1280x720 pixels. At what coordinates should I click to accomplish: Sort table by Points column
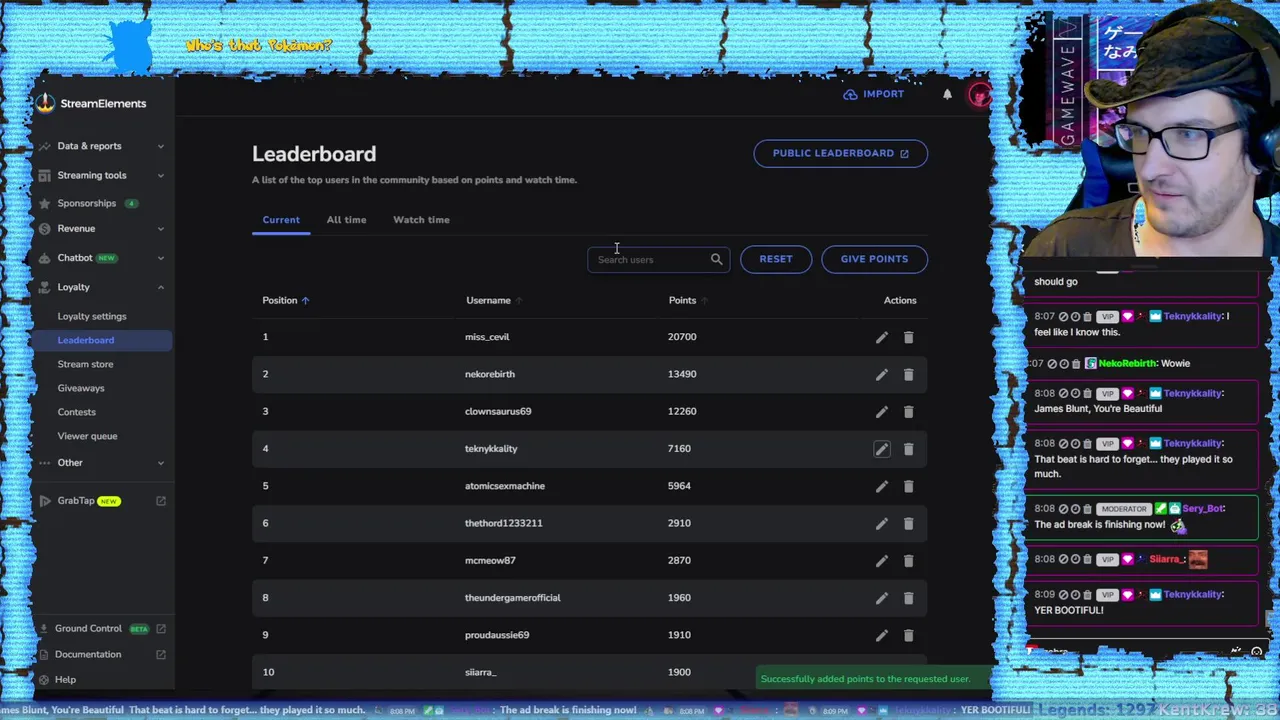[687, 300]
